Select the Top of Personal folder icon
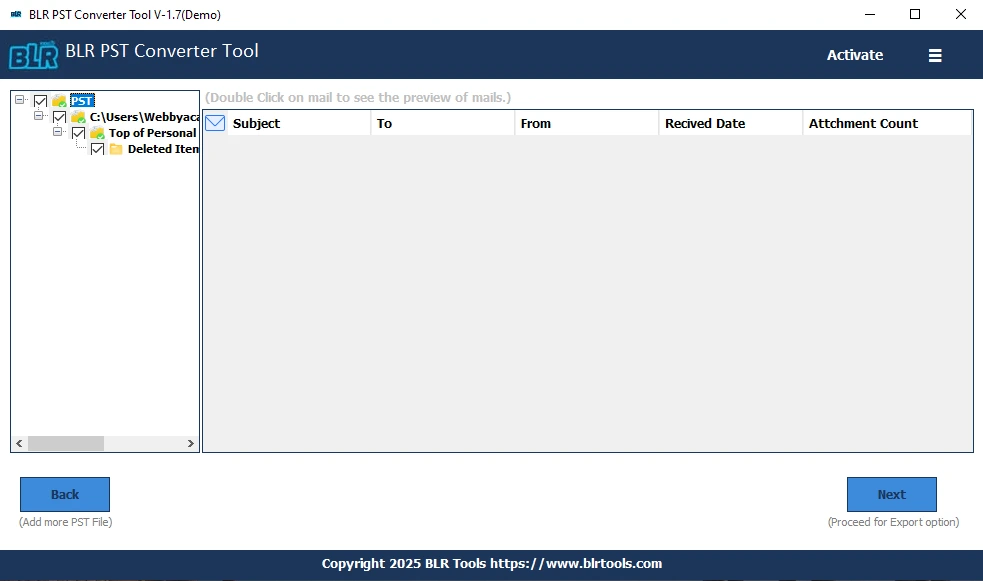This screenshot has height=581, width=983. point(98,132)
